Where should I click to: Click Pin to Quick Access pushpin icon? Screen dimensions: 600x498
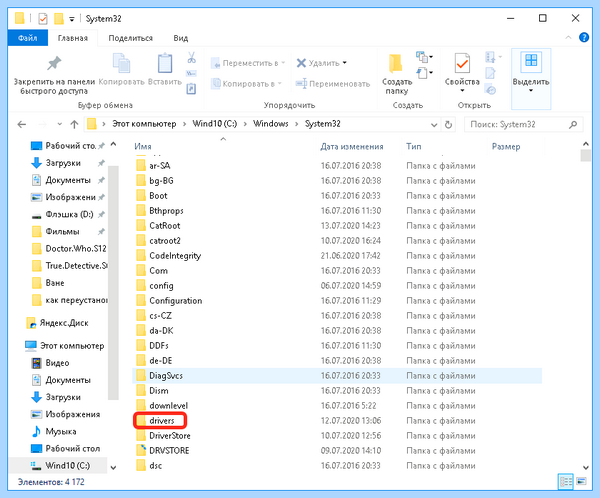click(54, 63)
